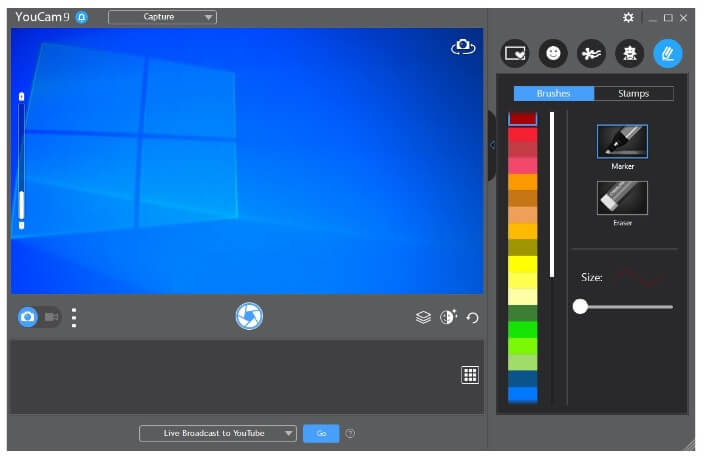Open the layers effects icon

[423, 317]
